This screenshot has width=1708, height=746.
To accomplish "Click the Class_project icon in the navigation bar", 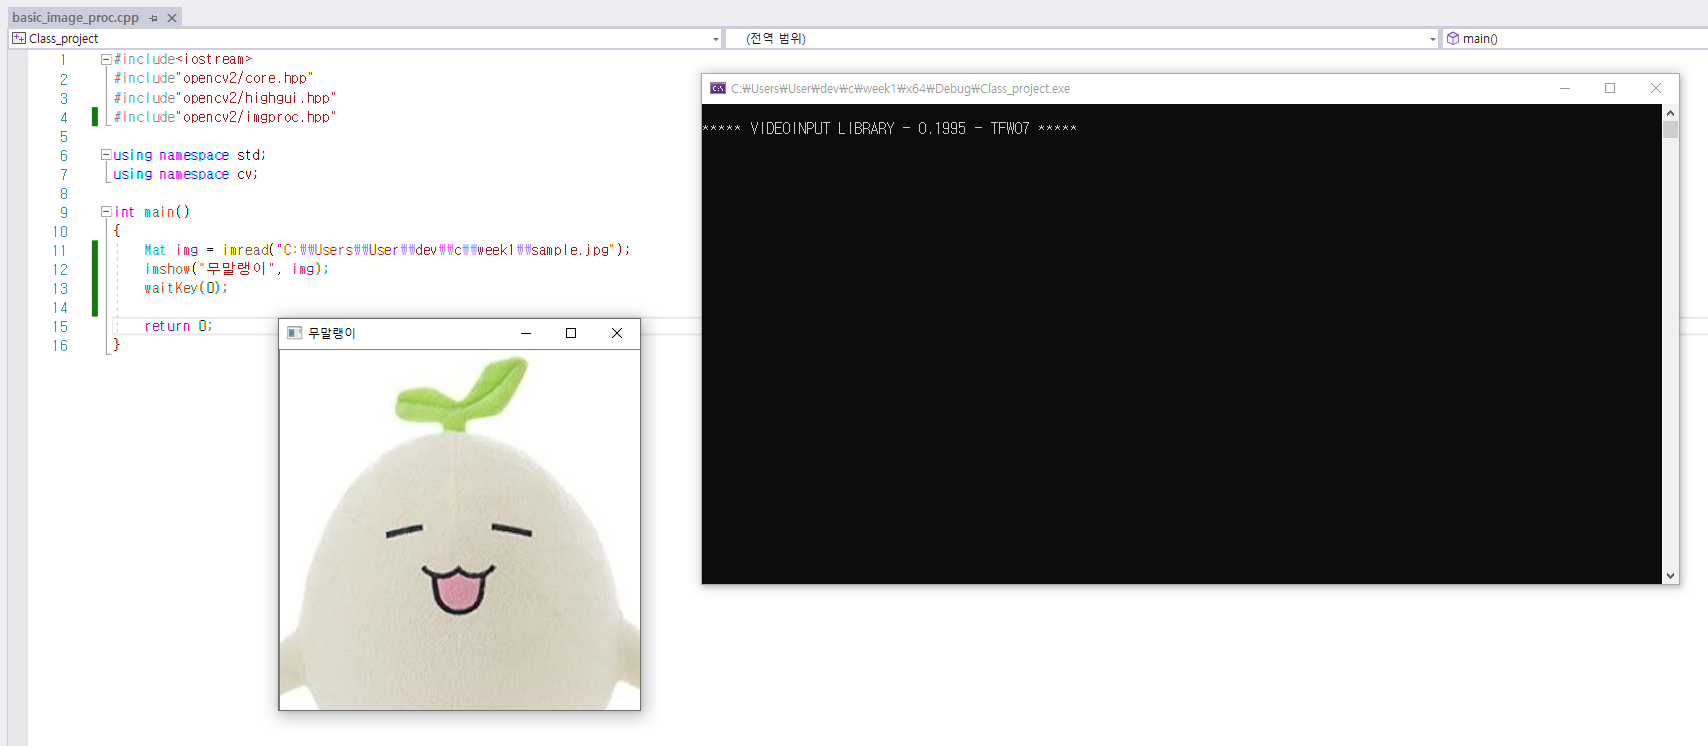I will (x=19, y=38).
